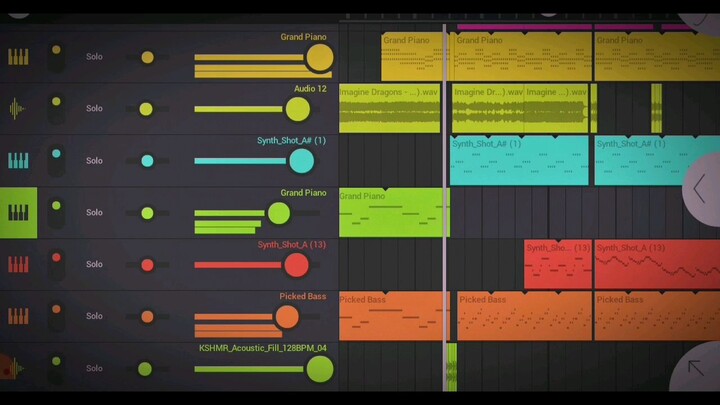Screen dimensions: 720x405
Task: Click the 'Synth_Shot_A# (1)' track name label
Action: pyautogui.click(x=292, y=141)
